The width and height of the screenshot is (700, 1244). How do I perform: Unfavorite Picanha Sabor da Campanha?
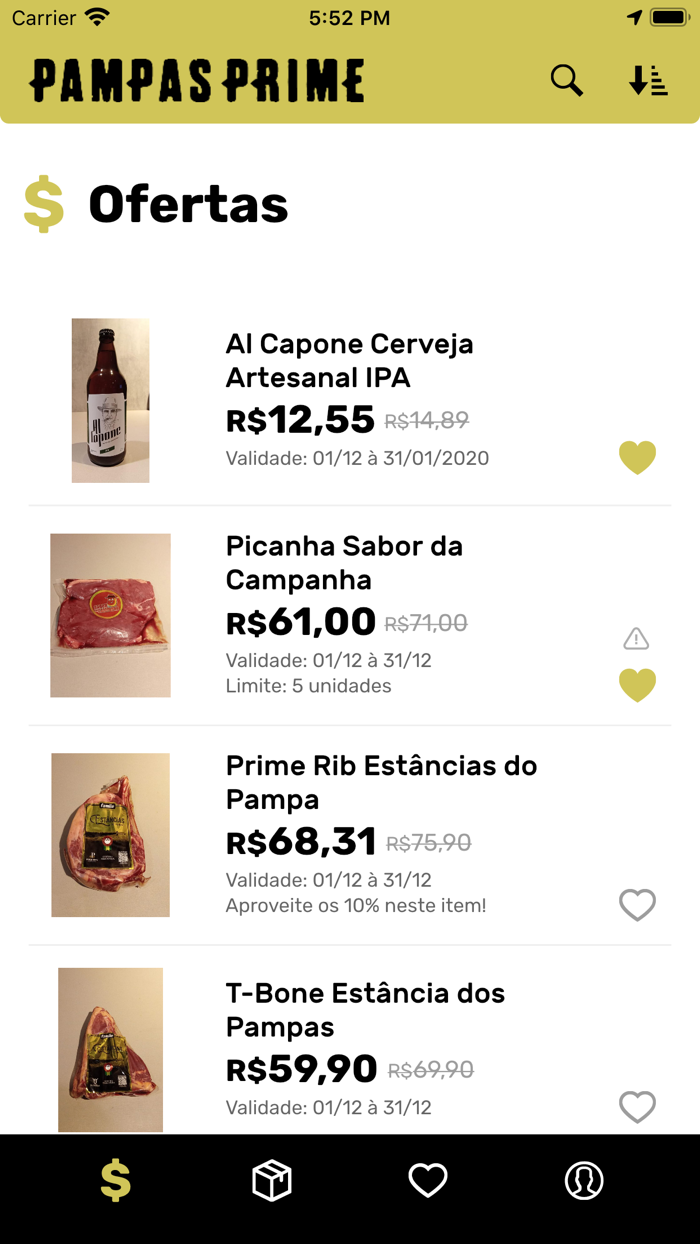coord(637,685)
